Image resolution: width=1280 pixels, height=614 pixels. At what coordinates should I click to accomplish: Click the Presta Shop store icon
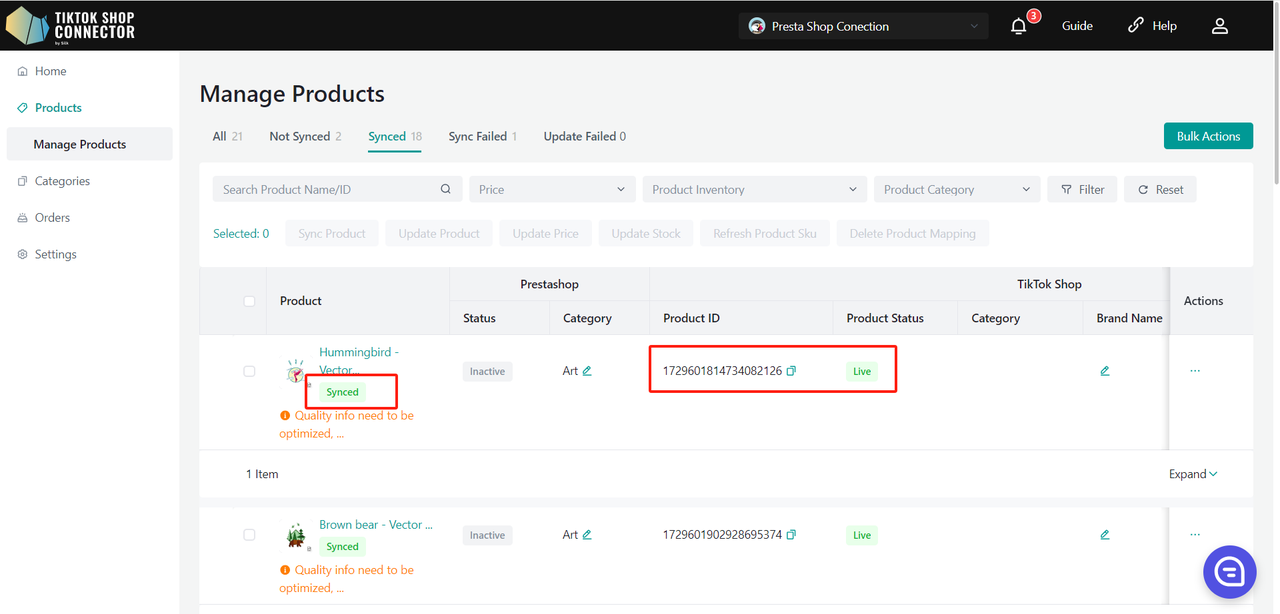point(757,26)
